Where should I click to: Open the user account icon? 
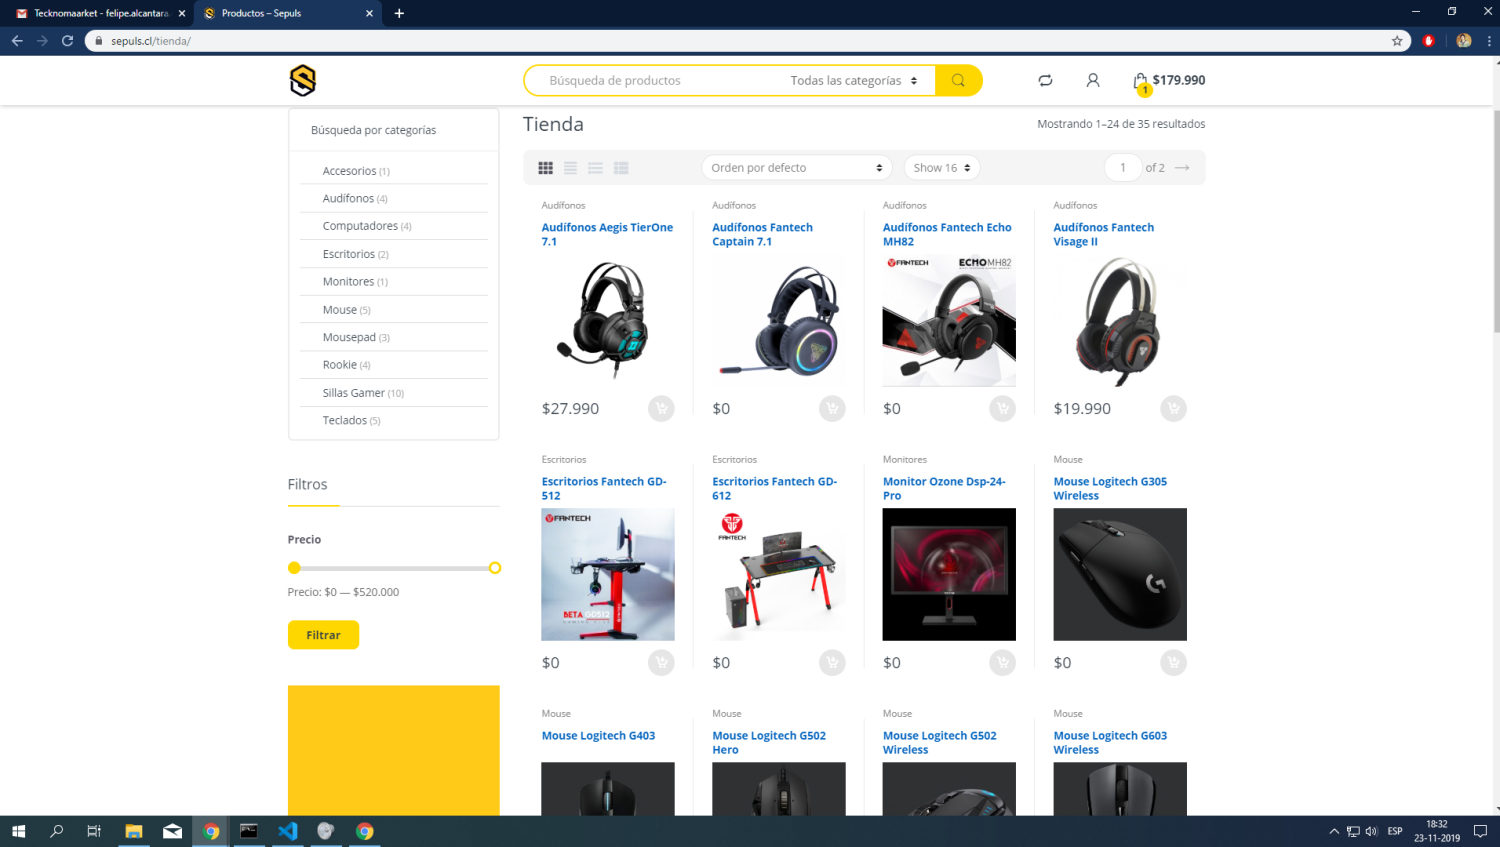[x=1093, y=80]
